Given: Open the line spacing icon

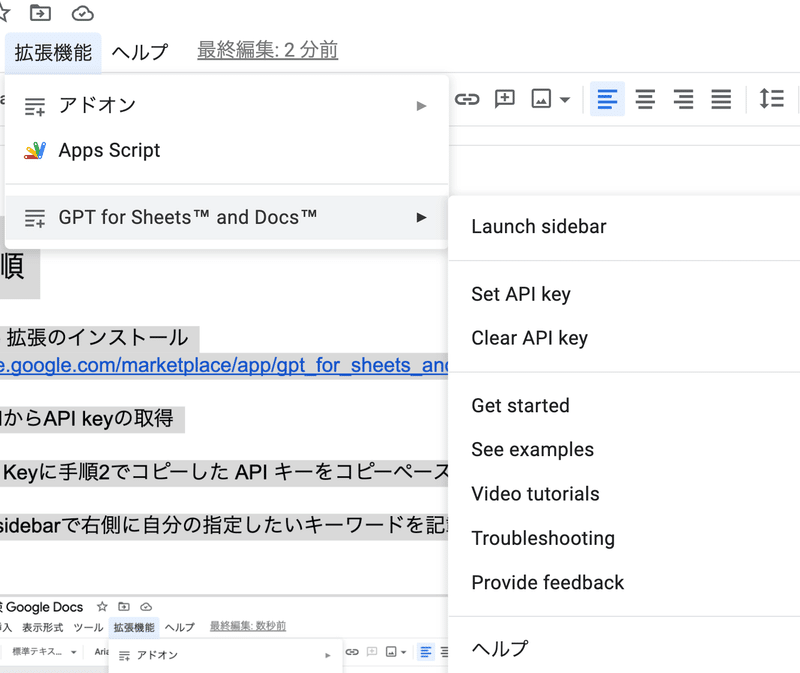Looking at the screenshot, I should click(x=773, y=99).
